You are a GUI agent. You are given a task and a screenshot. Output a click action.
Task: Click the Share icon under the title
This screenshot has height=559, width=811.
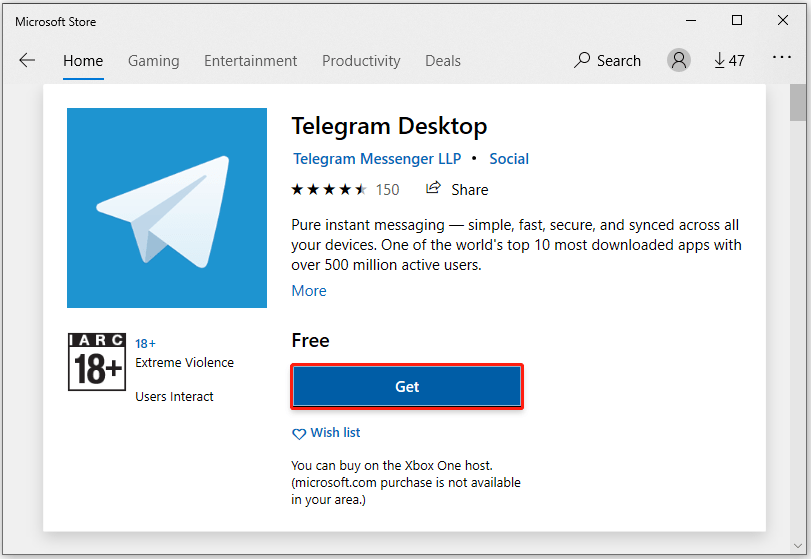click(434, 189)
